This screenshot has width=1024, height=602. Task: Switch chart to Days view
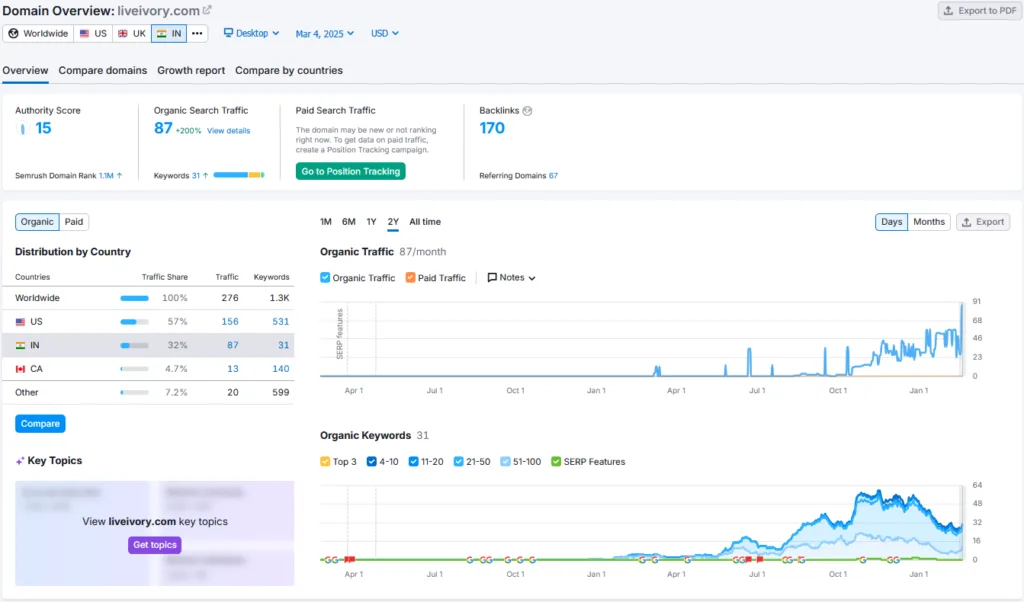coord(891,222)
